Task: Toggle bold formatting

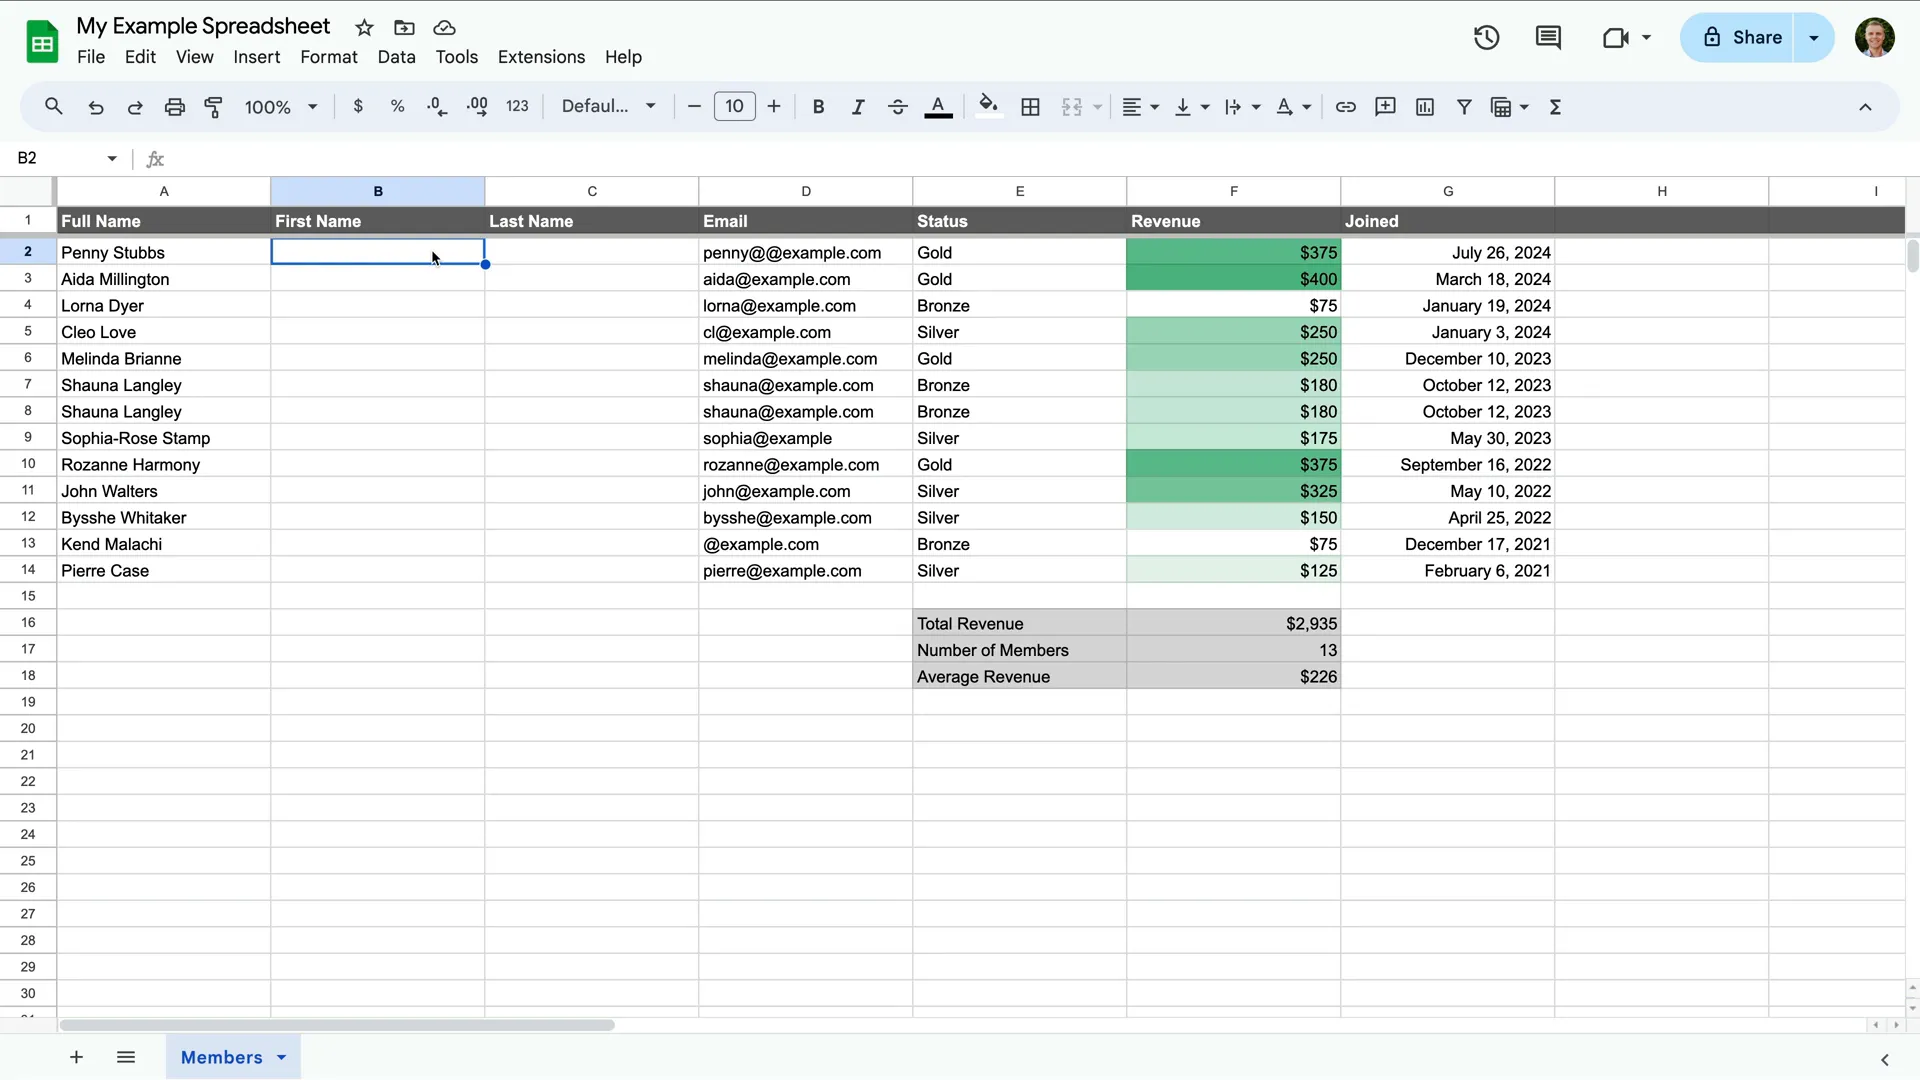Action: [818, 106]
